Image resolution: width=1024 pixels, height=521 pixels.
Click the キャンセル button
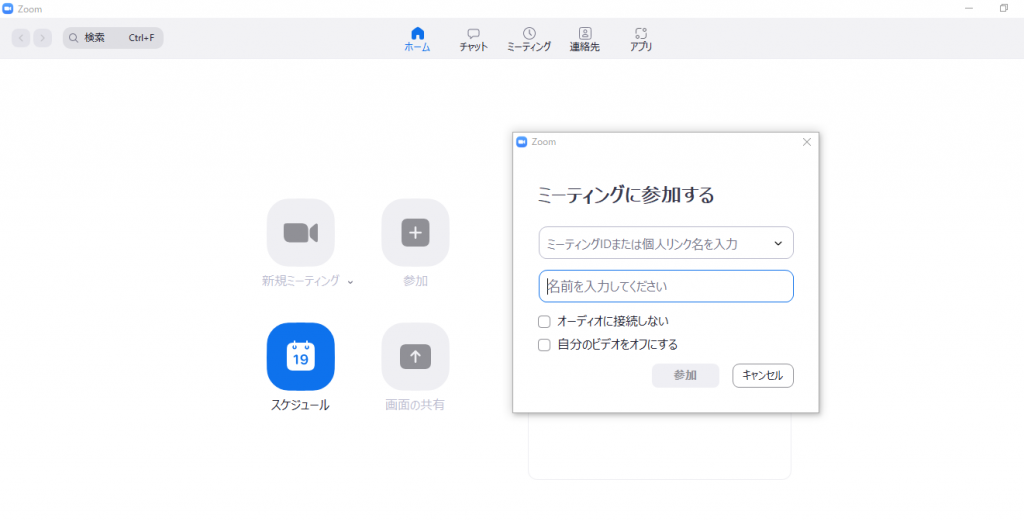tap(763, 375)
